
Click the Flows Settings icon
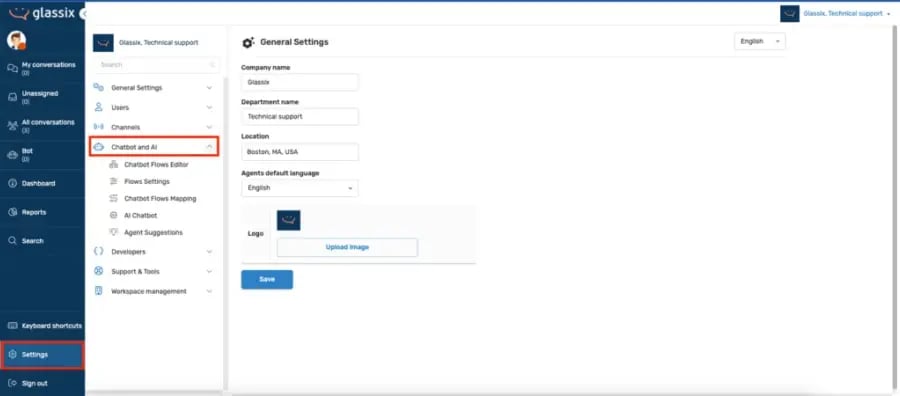tap(114, 181)
